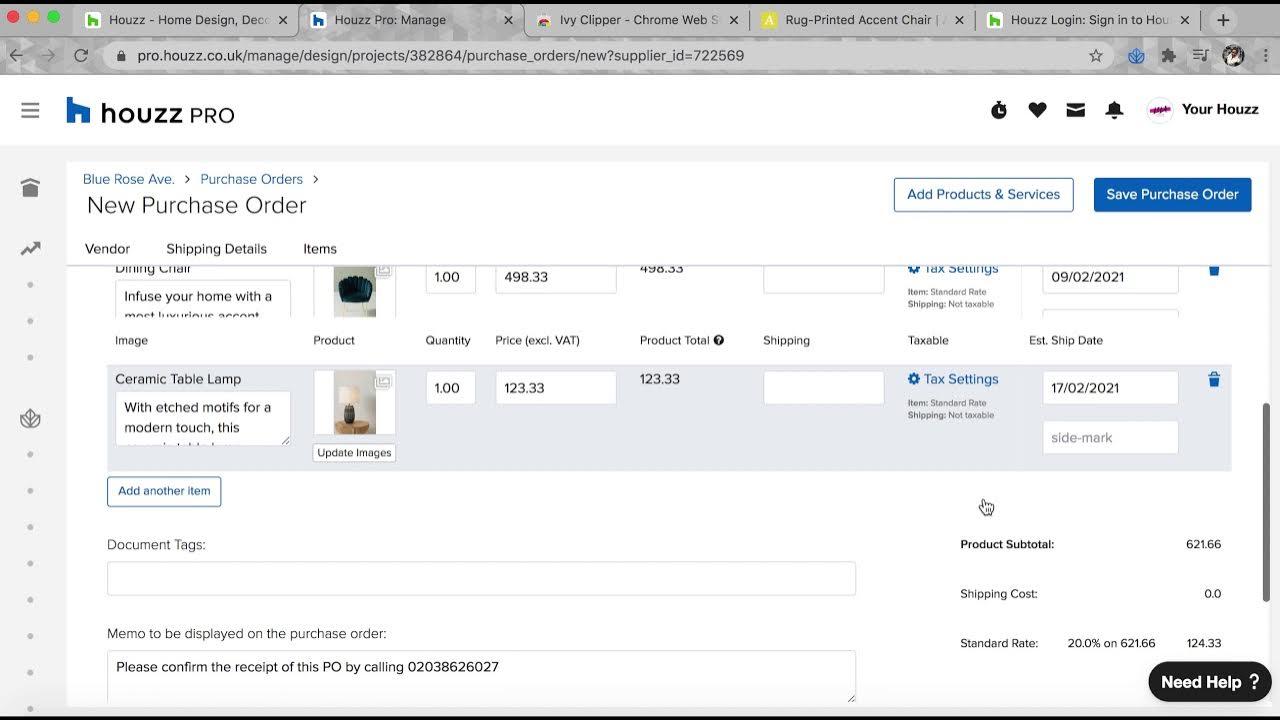Edit Ceramic Table Lamp price field 123.33
This screenshot has width=1280, height=720.
pos(555,388)
